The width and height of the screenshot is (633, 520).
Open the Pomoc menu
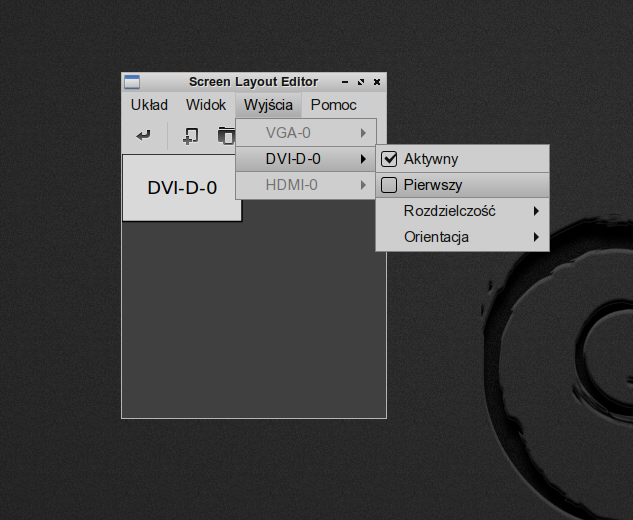pyautogui.click(x=333, y=105)
